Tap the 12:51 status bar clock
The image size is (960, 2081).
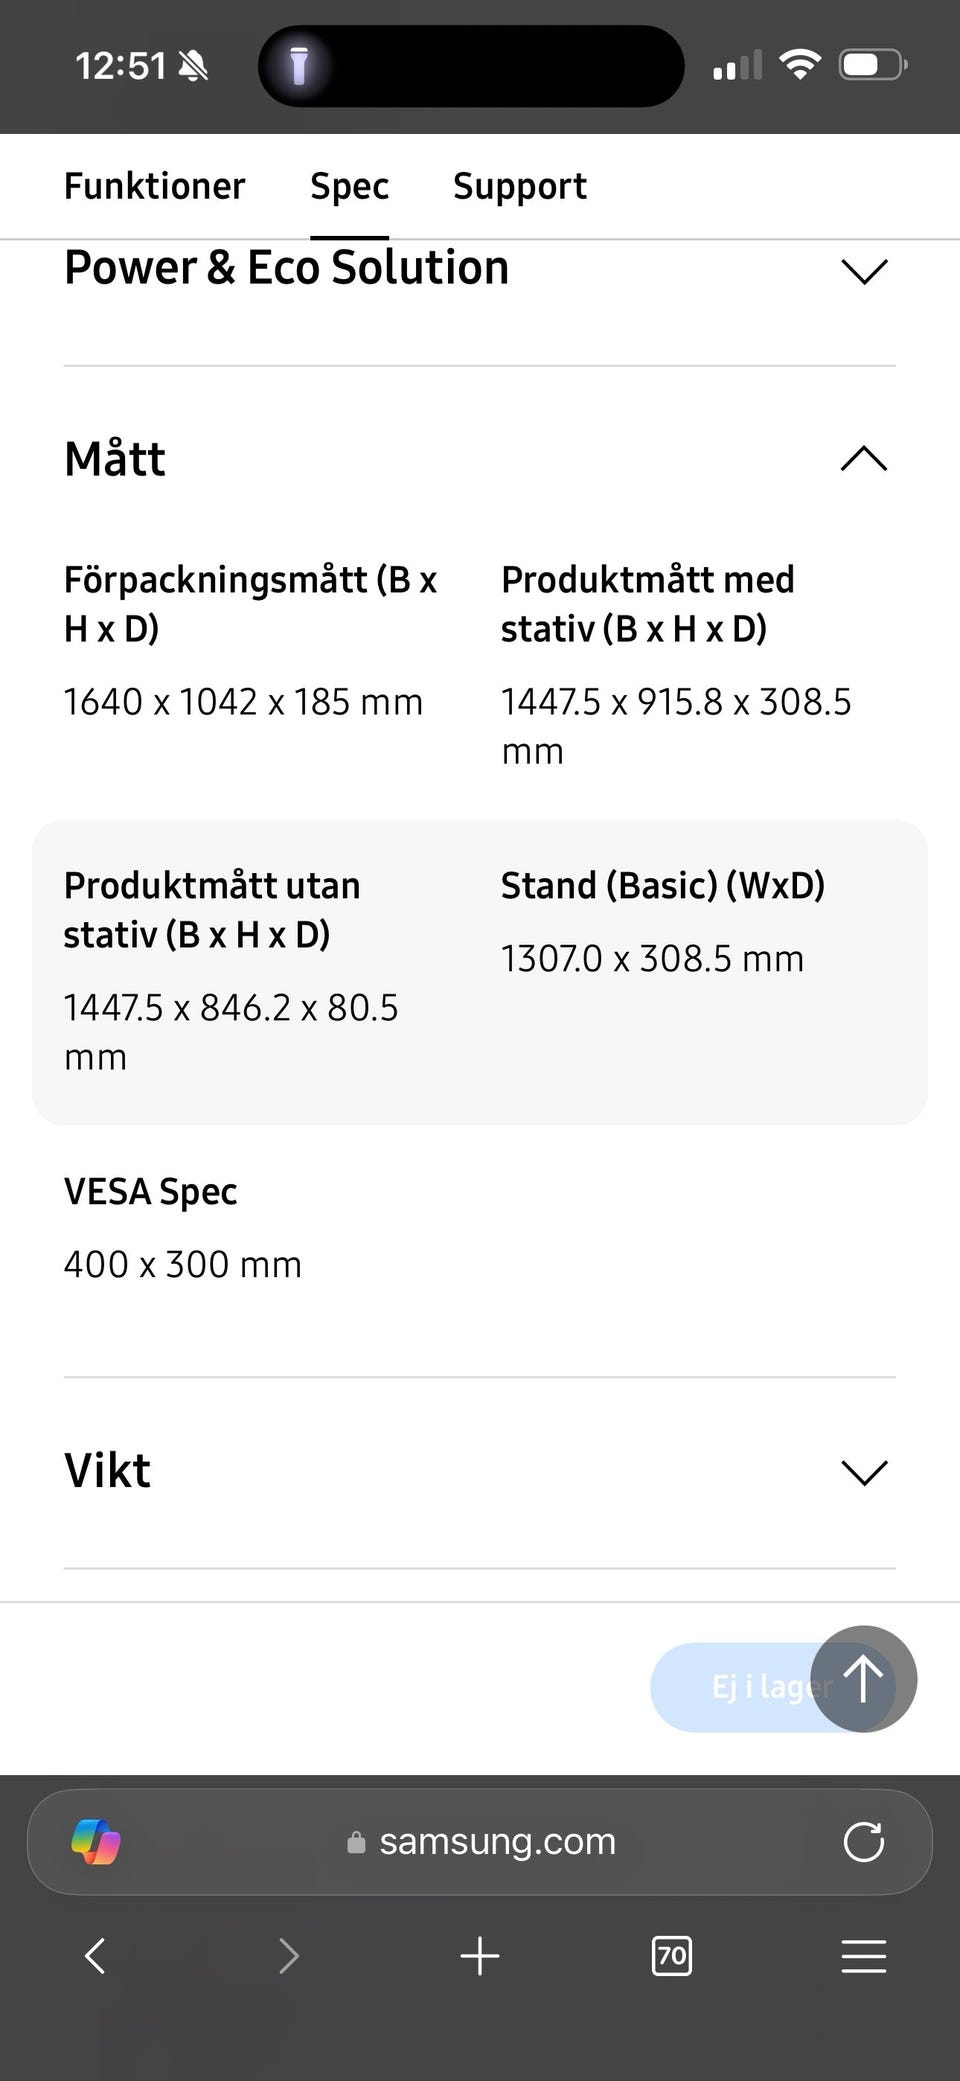coord(121,66)
